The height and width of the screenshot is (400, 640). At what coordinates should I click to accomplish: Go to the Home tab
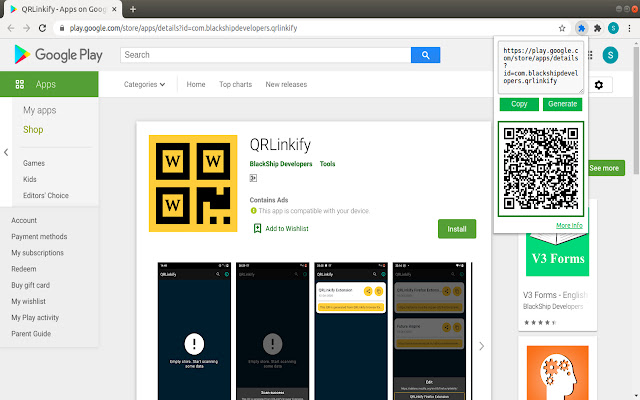click(x=196, y=84)
